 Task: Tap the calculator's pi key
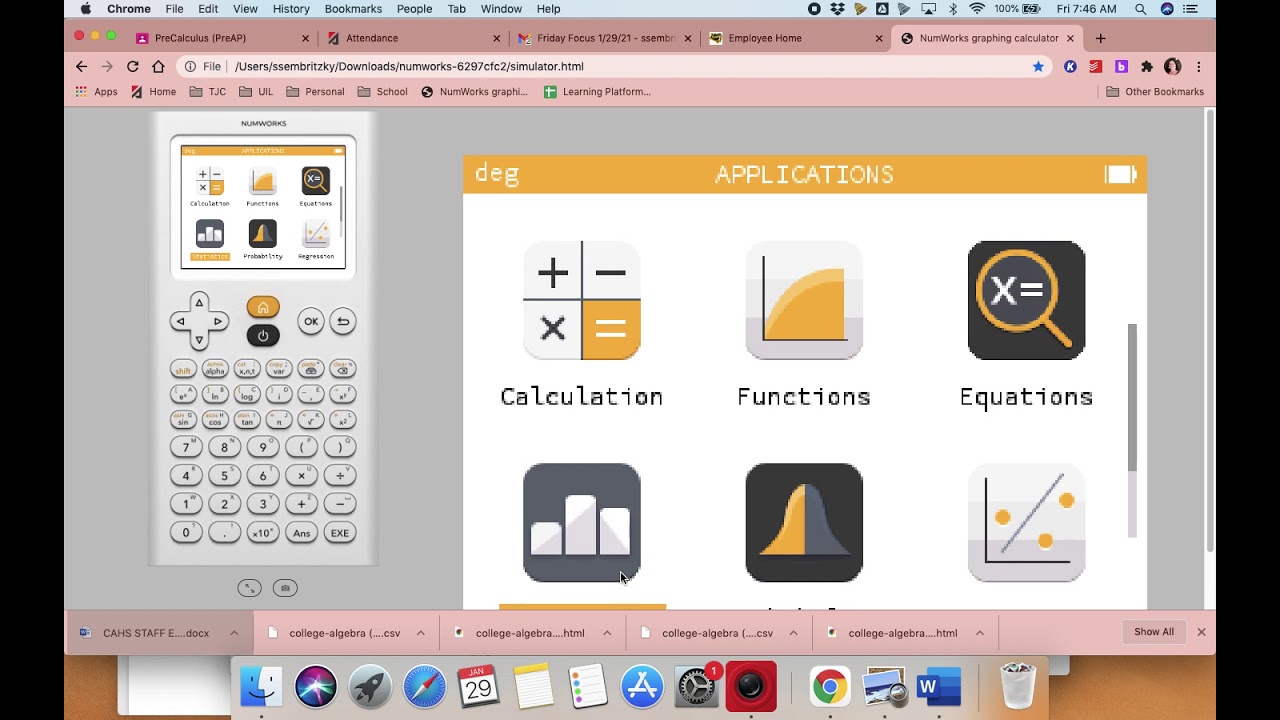click(x=279, y=420)
